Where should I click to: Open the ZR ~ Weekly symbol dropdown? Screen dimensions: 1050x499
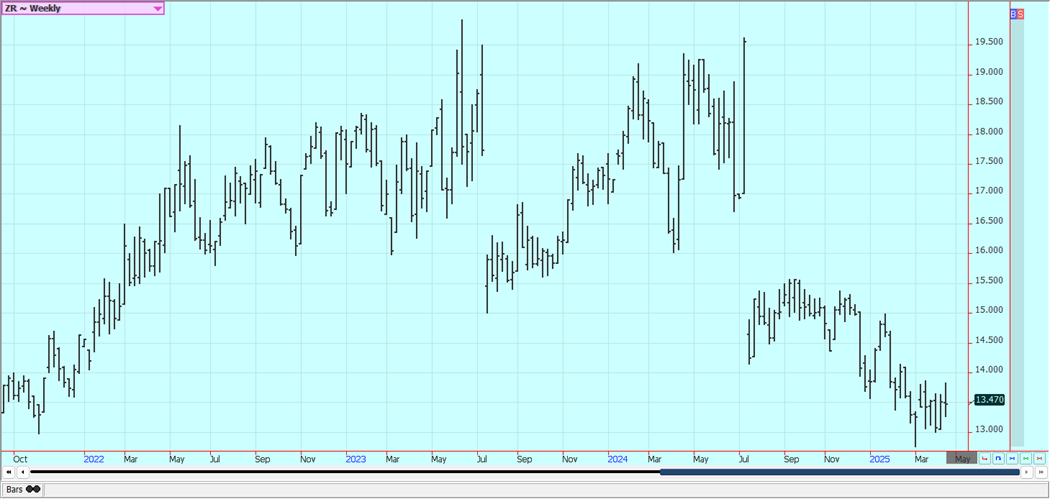point(82,8)
